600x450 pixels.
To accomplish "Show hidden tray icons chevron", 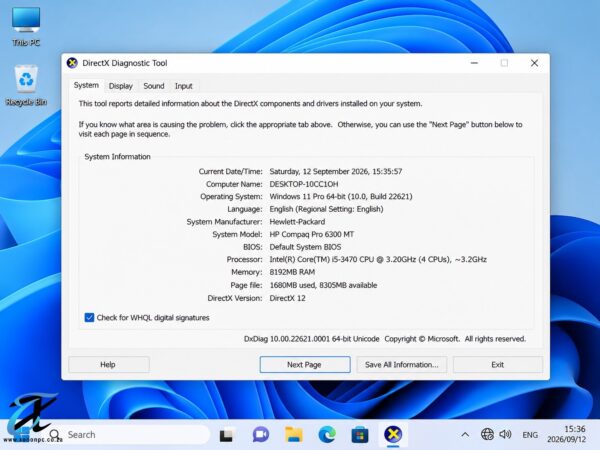I will [x=465, y=434].
